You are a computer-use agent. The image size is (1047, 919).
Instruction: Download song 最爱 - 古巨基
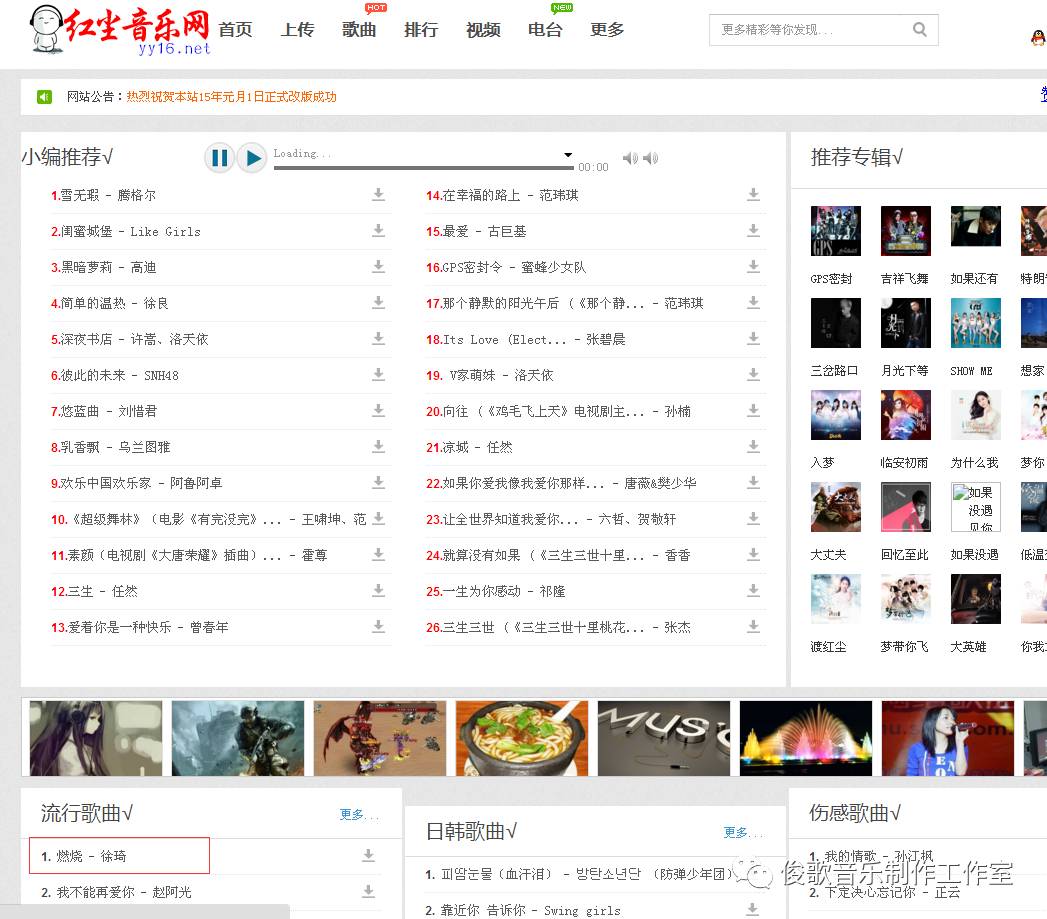tap(753, 230)
